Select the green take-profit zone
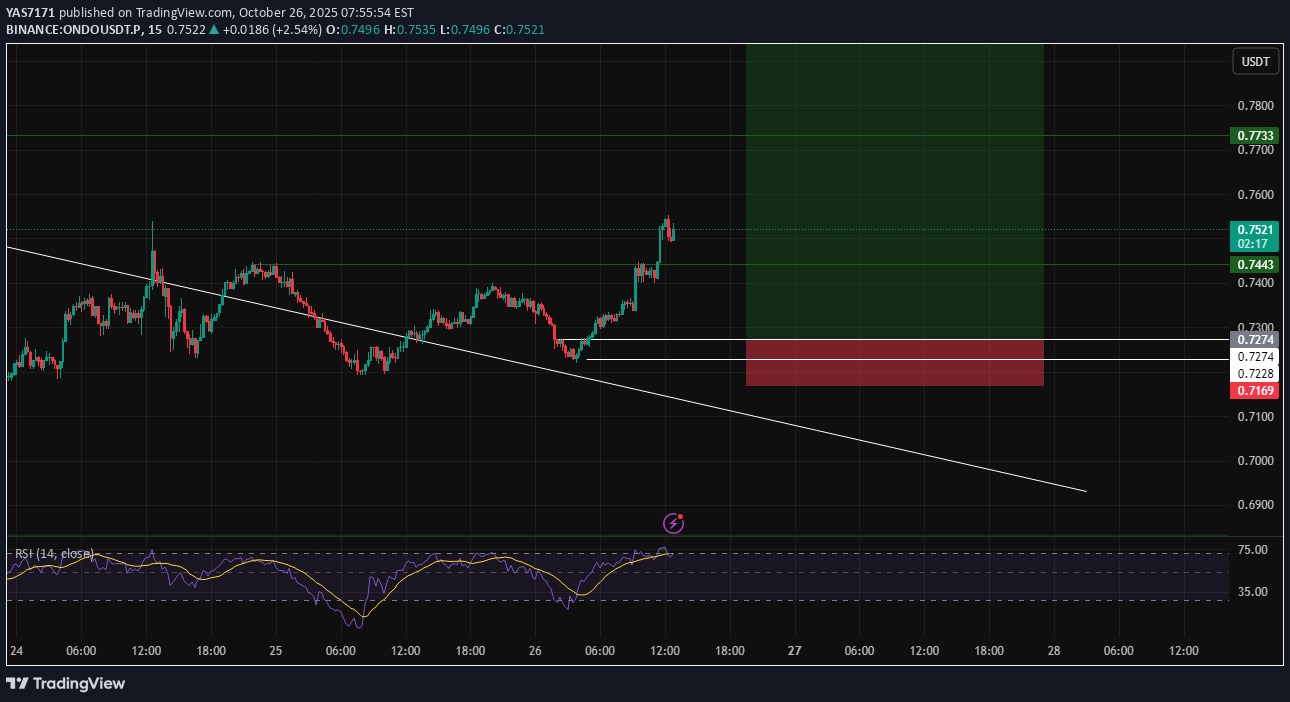This screenshot has width=1290, height=702. pos(894,190)
